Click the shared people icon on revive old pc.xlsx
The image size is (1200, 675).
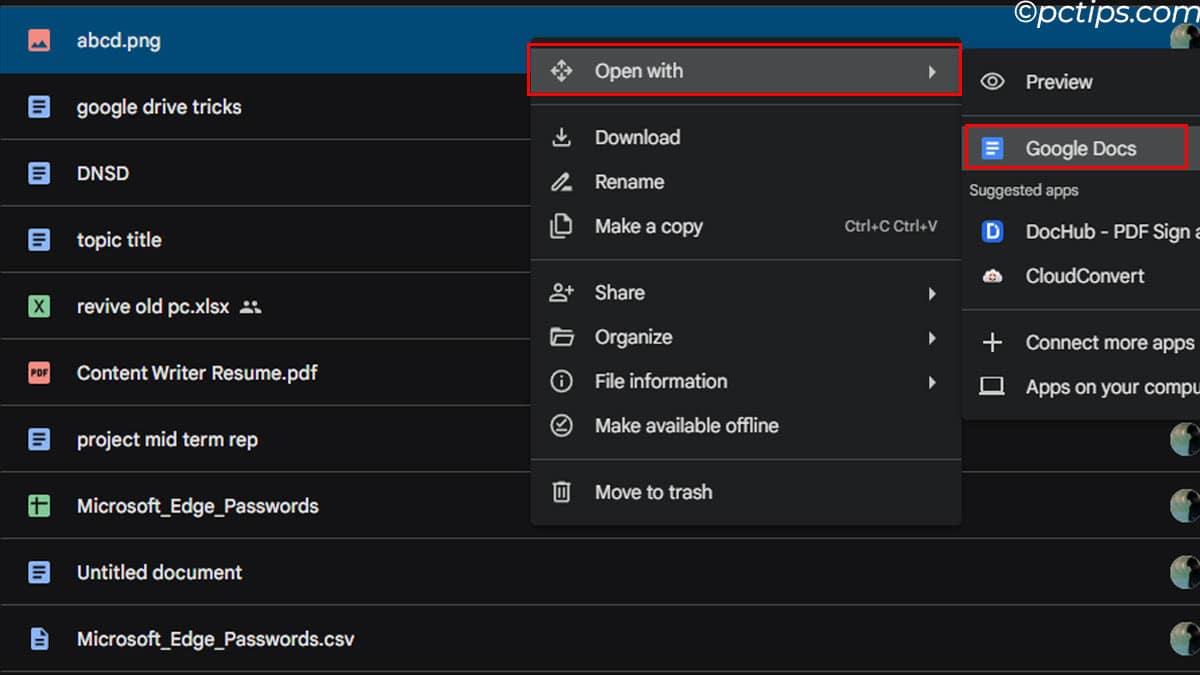[x=251, y=307]
